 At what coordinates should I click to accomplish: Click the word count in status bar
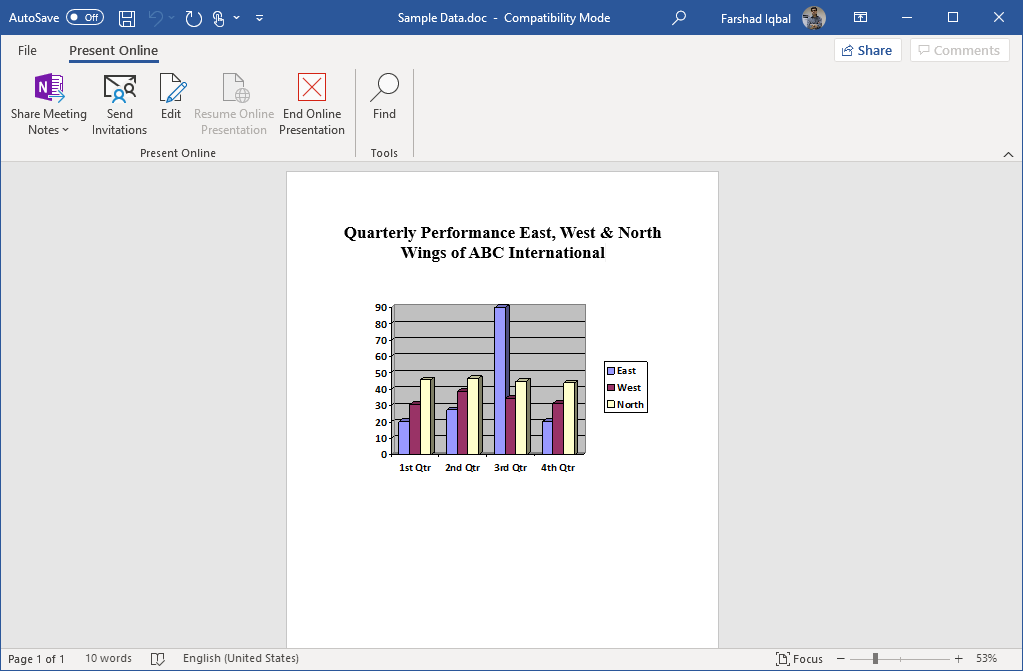pos(108,658)
